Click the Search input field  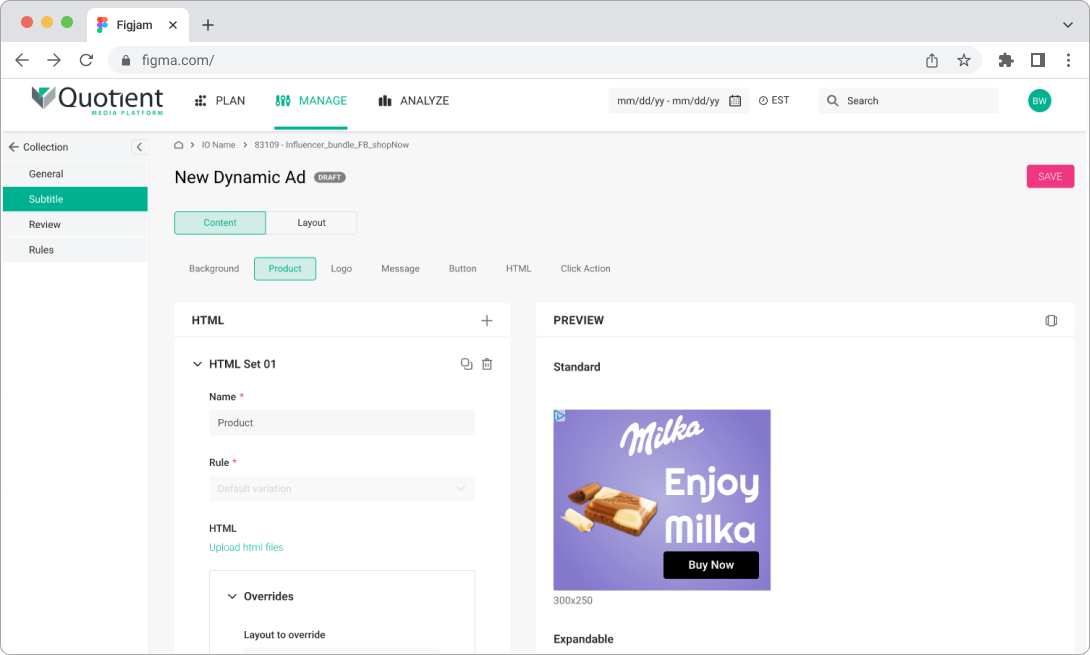coord(909,101)
